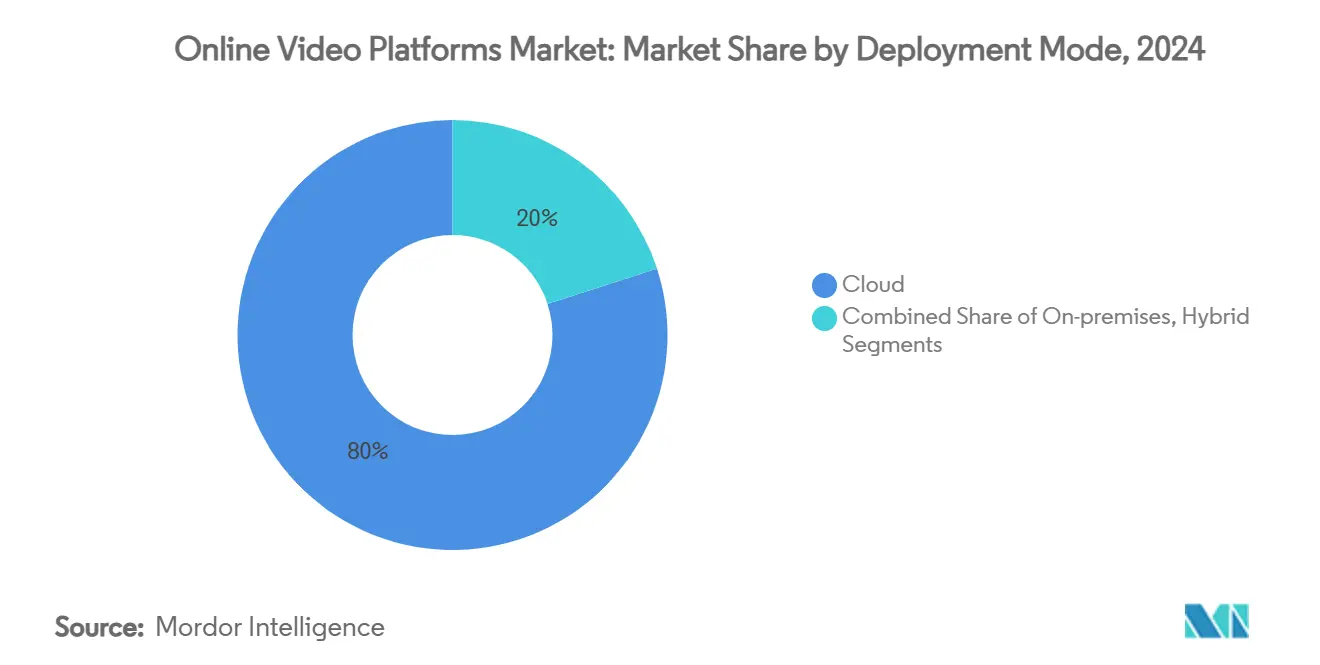
Task: Toggle the Combined Share legend label
Action: pyautogui.click(x=1046, y=331)
